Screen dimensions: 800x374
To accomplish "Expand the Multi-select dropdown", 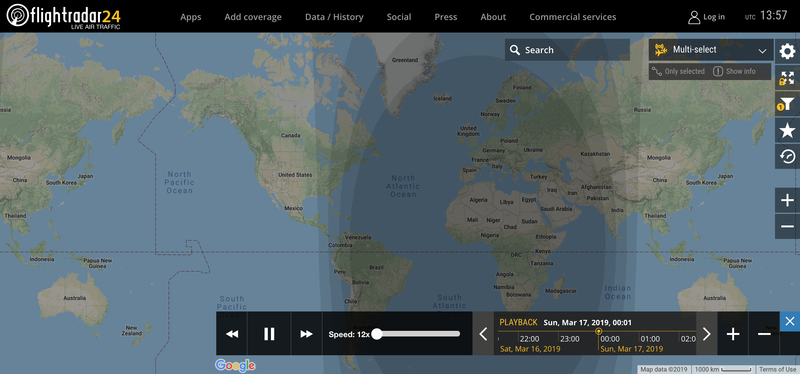I will coord(762,51).
